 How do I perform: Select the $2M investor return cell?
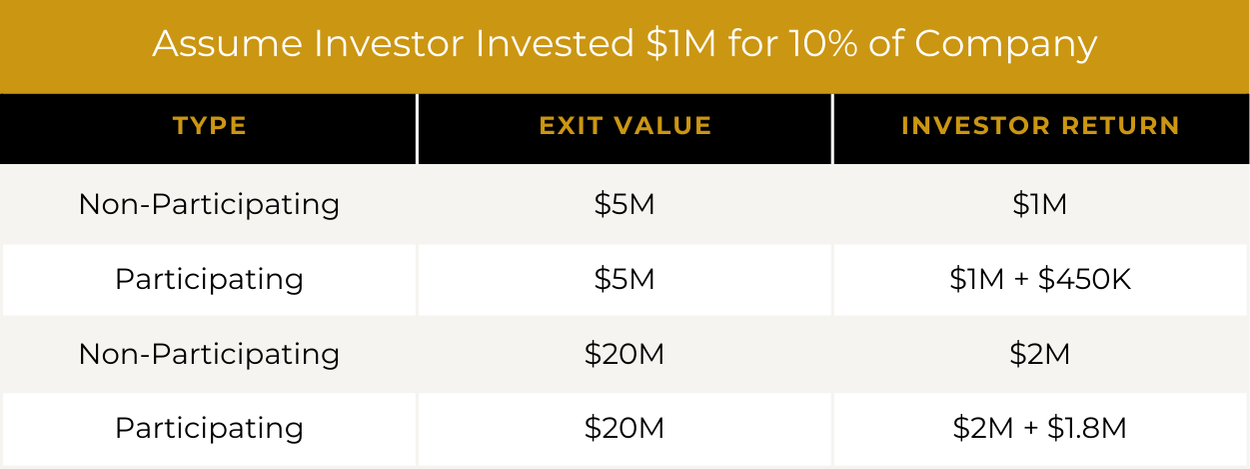1040,354
